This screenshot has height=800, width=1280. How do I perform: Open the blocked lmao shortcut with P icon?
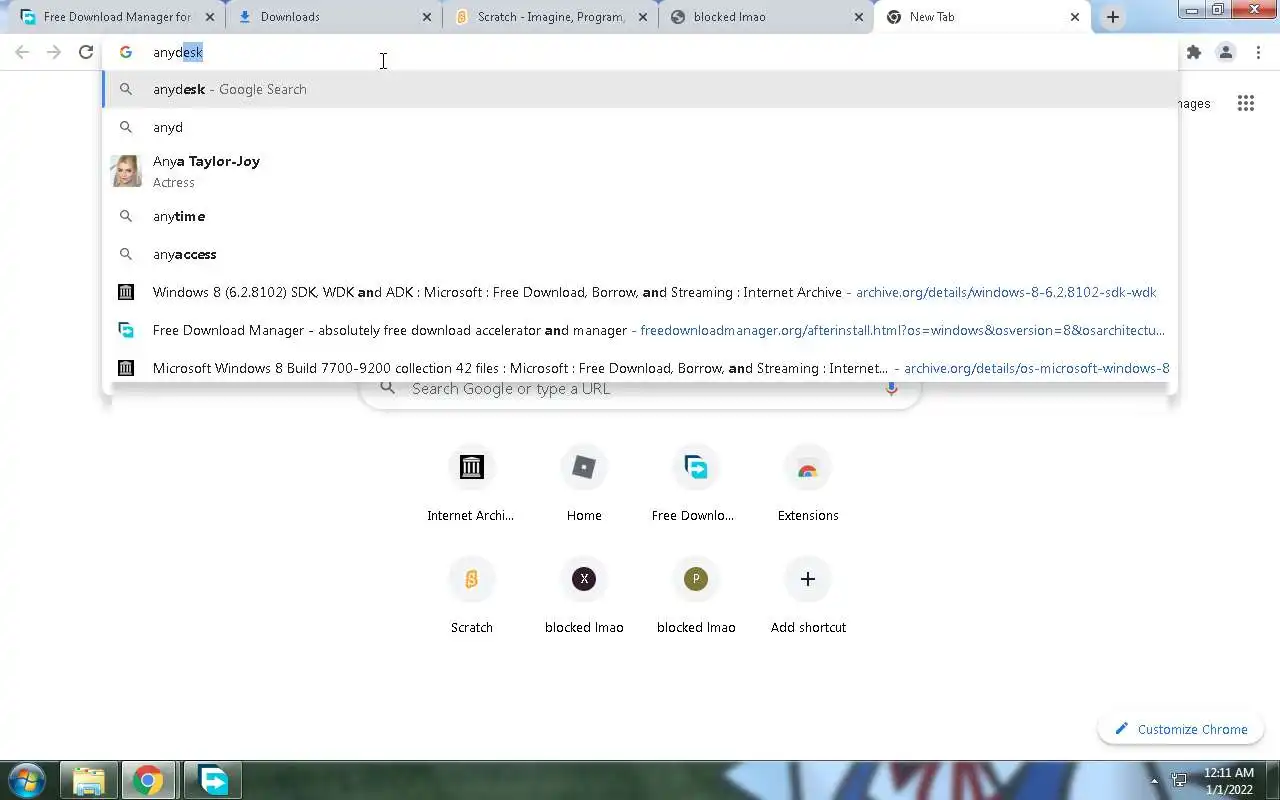696,598
